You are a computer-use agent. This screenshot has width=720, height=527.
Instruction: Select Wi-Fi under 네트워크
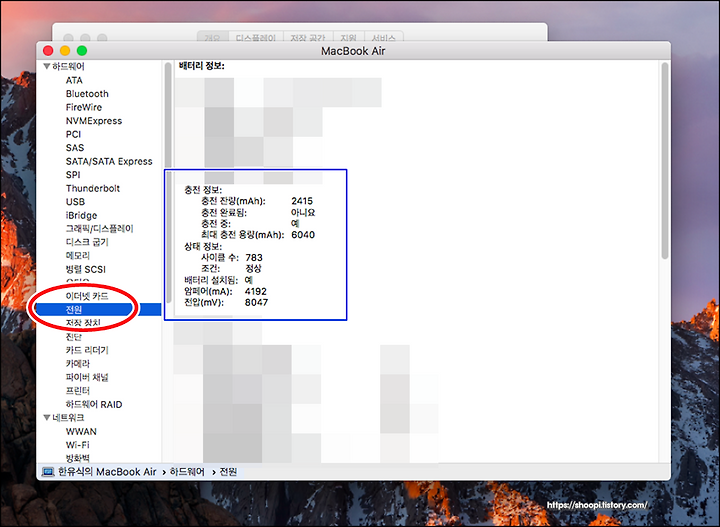pos(78,445)
